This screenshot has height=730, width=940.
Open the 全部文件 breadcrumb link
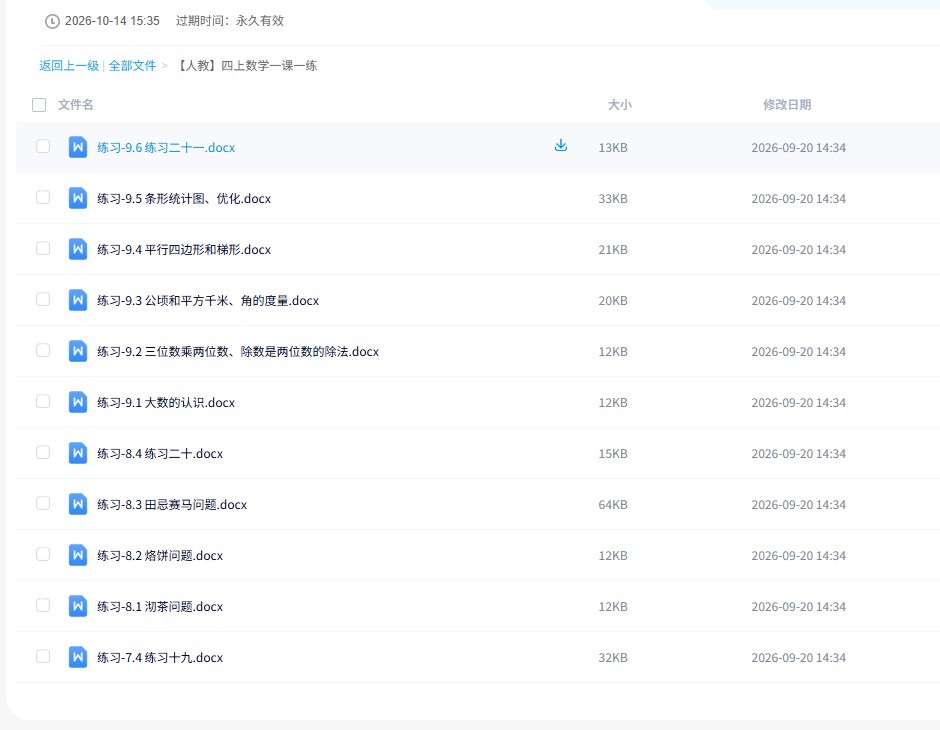(x=132, y=65)
